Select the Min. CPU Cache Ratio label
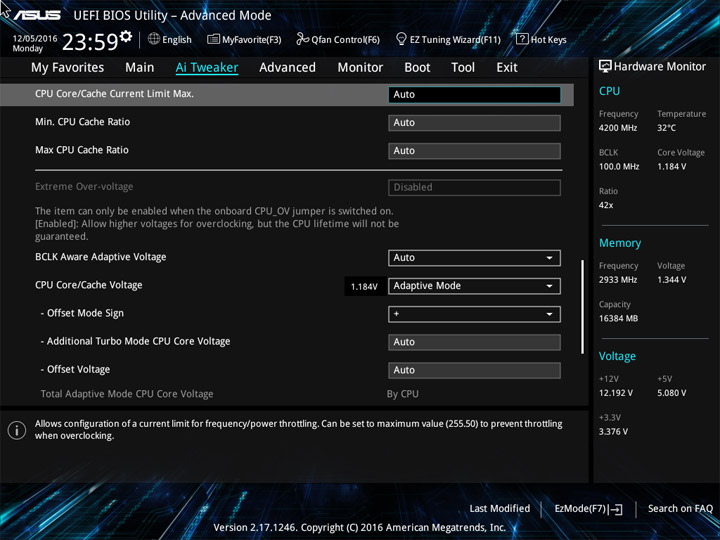 (x=83, y=122)
